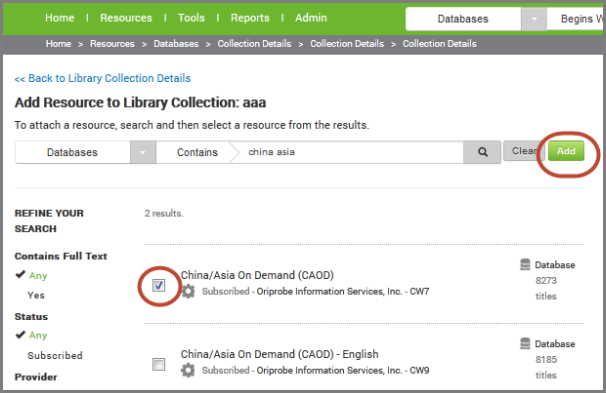This screenshot has width=606, height=393.
Task: Click the Provider filter heading
Action: point(36,377)
